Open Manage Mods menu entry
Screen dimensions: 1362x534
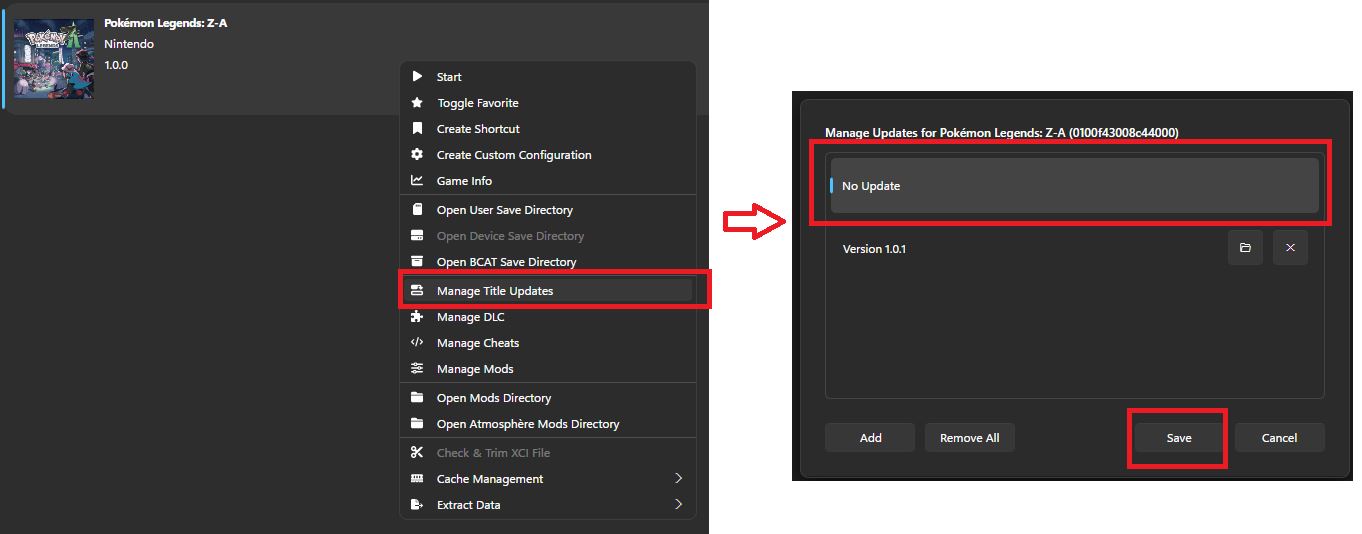pos(475,369)
